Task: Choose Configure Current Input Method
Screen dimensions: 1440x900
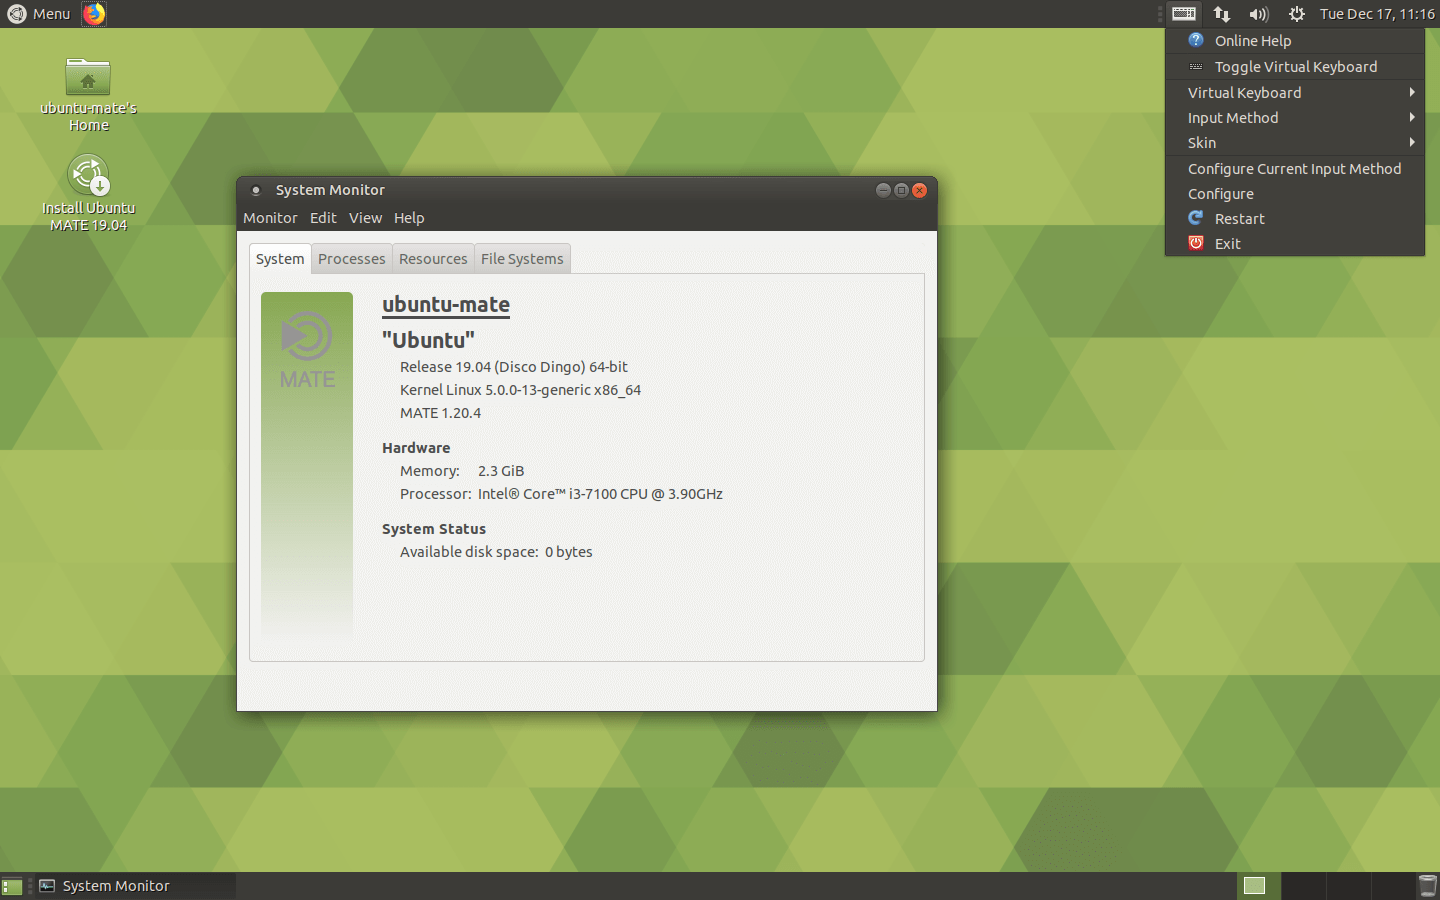Action: click(x=1295, y=169)
